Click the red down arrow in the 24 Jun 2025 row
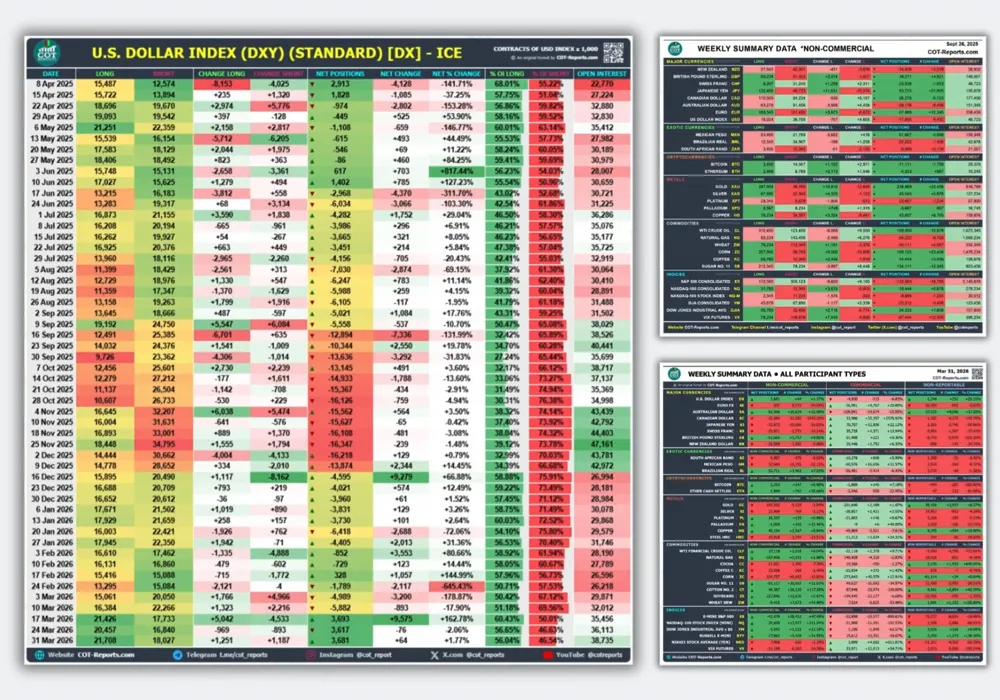Screen dimensions: 1000x700 [x=312, y=204]
